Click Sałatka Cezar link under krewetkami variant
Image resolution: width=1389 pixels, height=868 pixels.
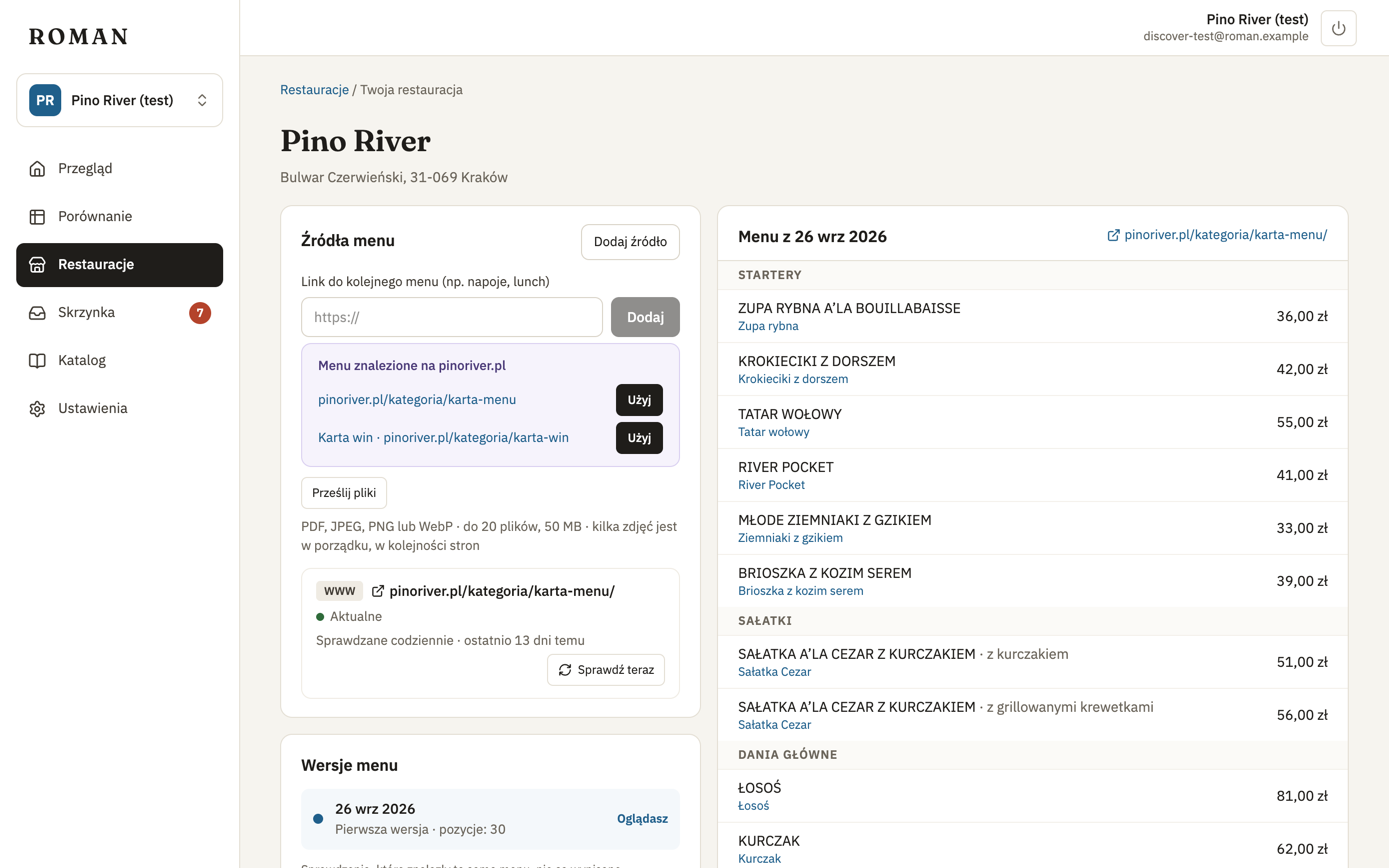774,725
